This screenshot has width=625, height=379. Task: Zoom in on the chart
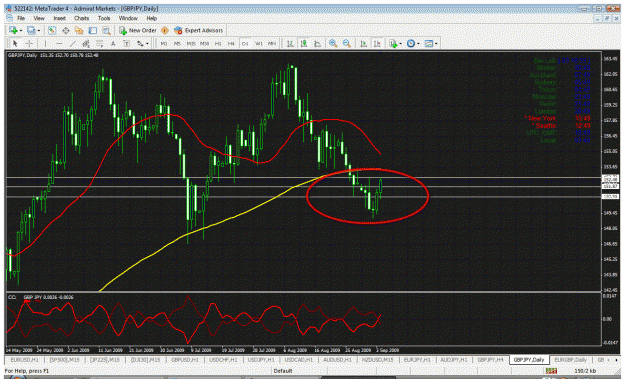point(333,43)
